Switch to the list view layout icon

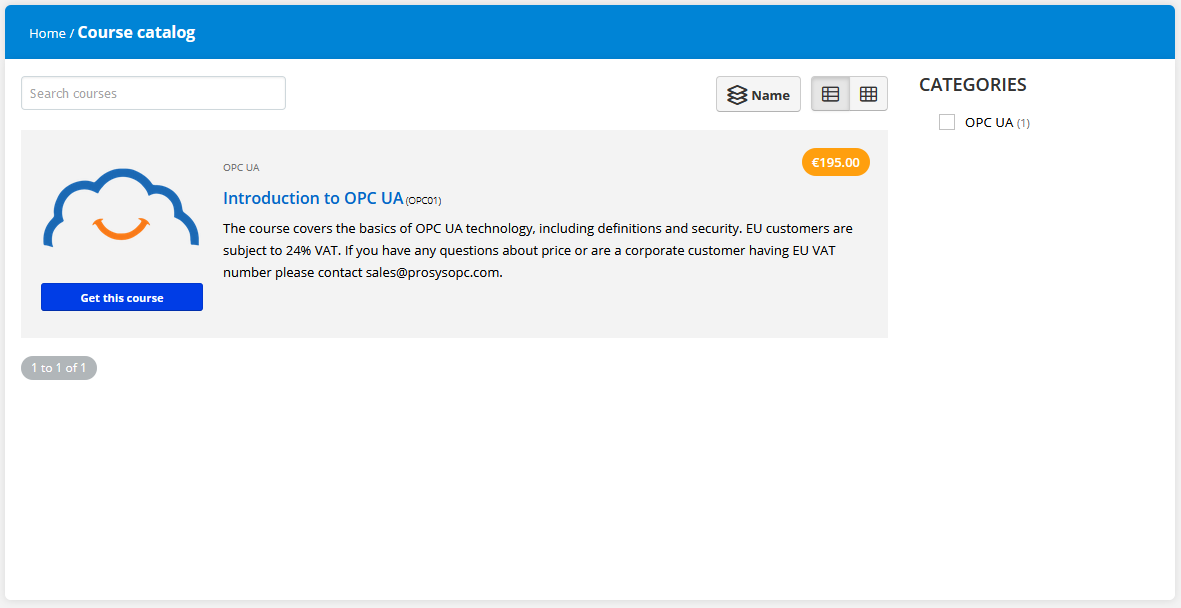[x=830, y=94]
